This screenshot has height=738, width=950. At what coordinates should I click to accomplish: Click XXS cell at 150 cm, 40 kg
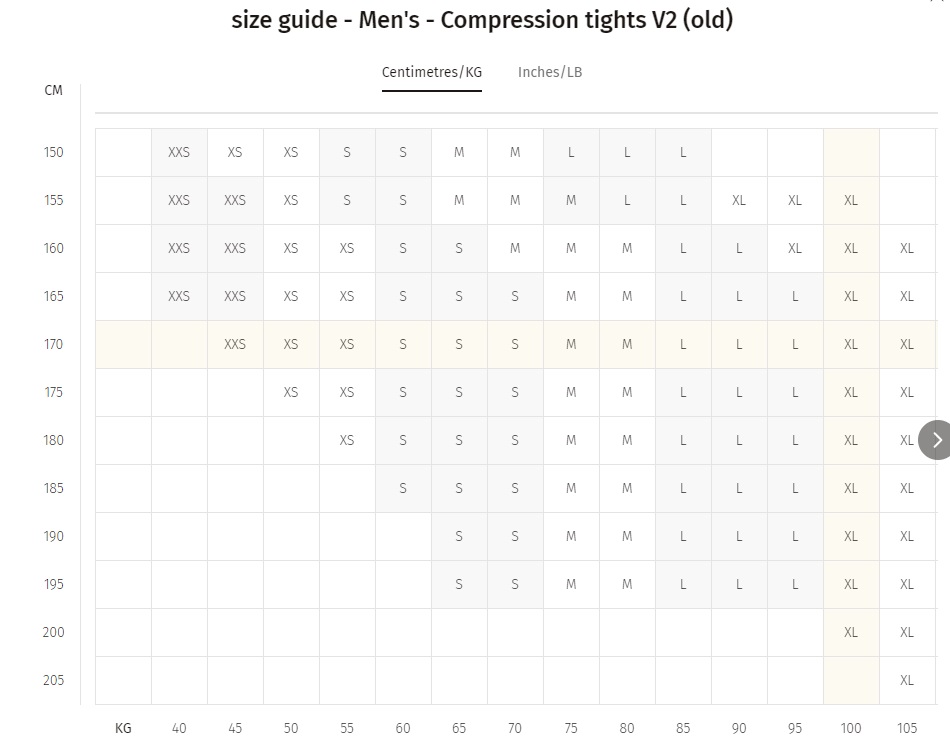[x=179, y=152]
